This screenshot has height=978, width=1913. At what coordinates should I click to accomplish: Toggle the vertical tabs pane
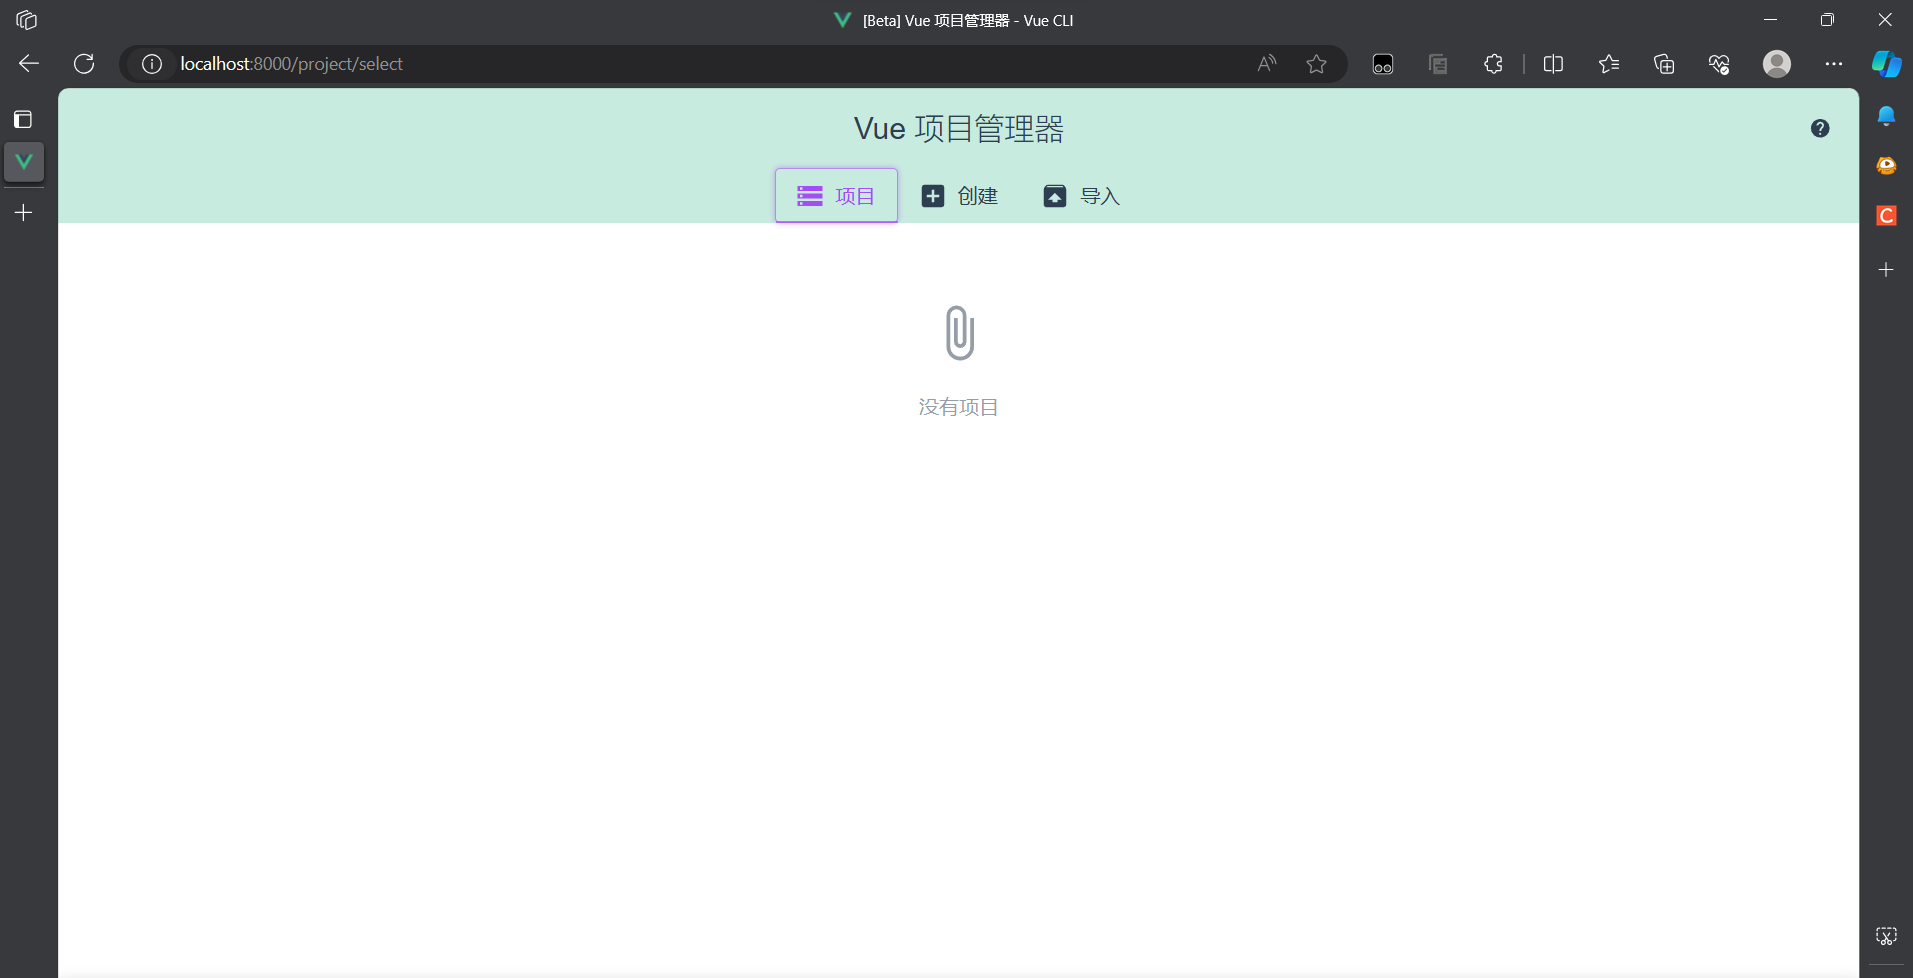point(23,120)
